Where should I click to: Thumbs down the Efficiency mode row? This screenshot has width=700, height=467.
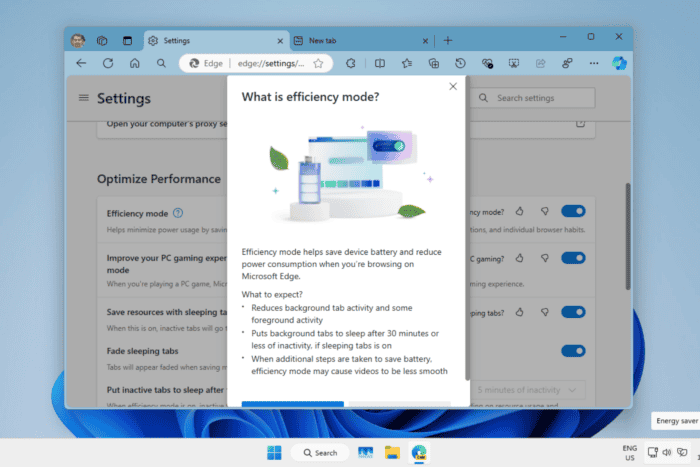coord(545,211)
